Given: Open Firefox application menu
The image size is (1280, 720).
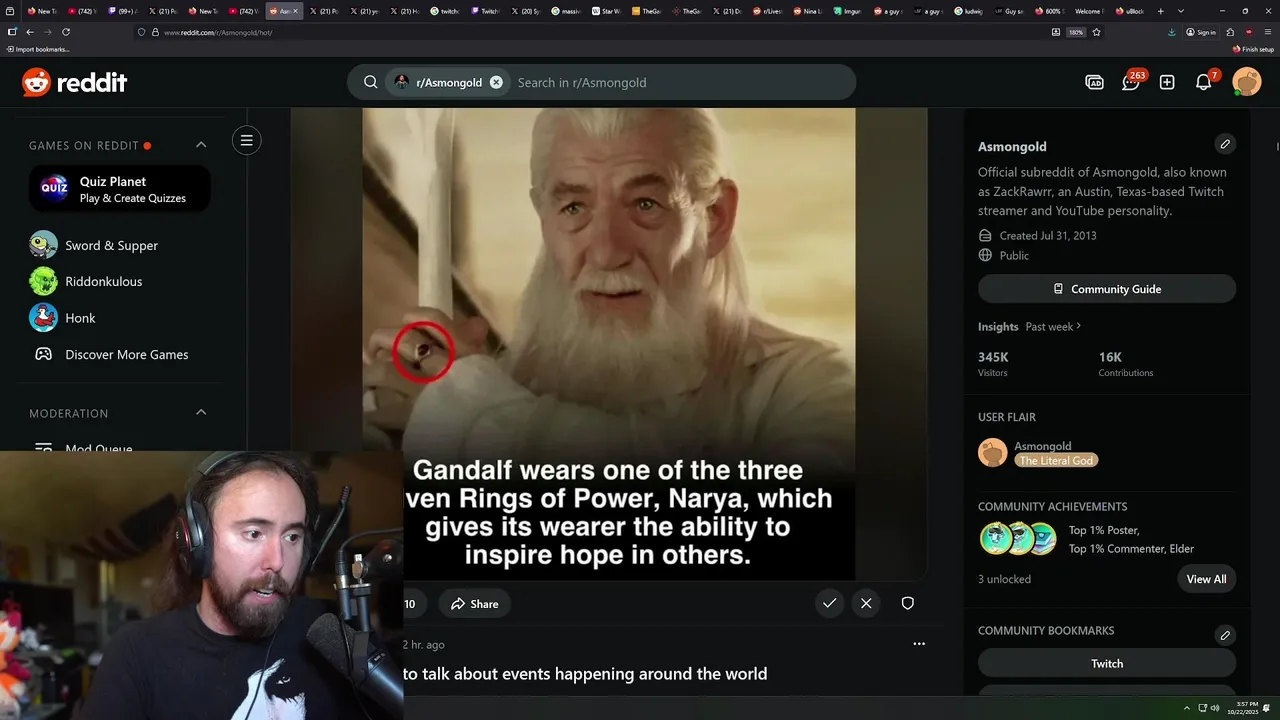Looking at the screenshot, I should click(1266, 32).
